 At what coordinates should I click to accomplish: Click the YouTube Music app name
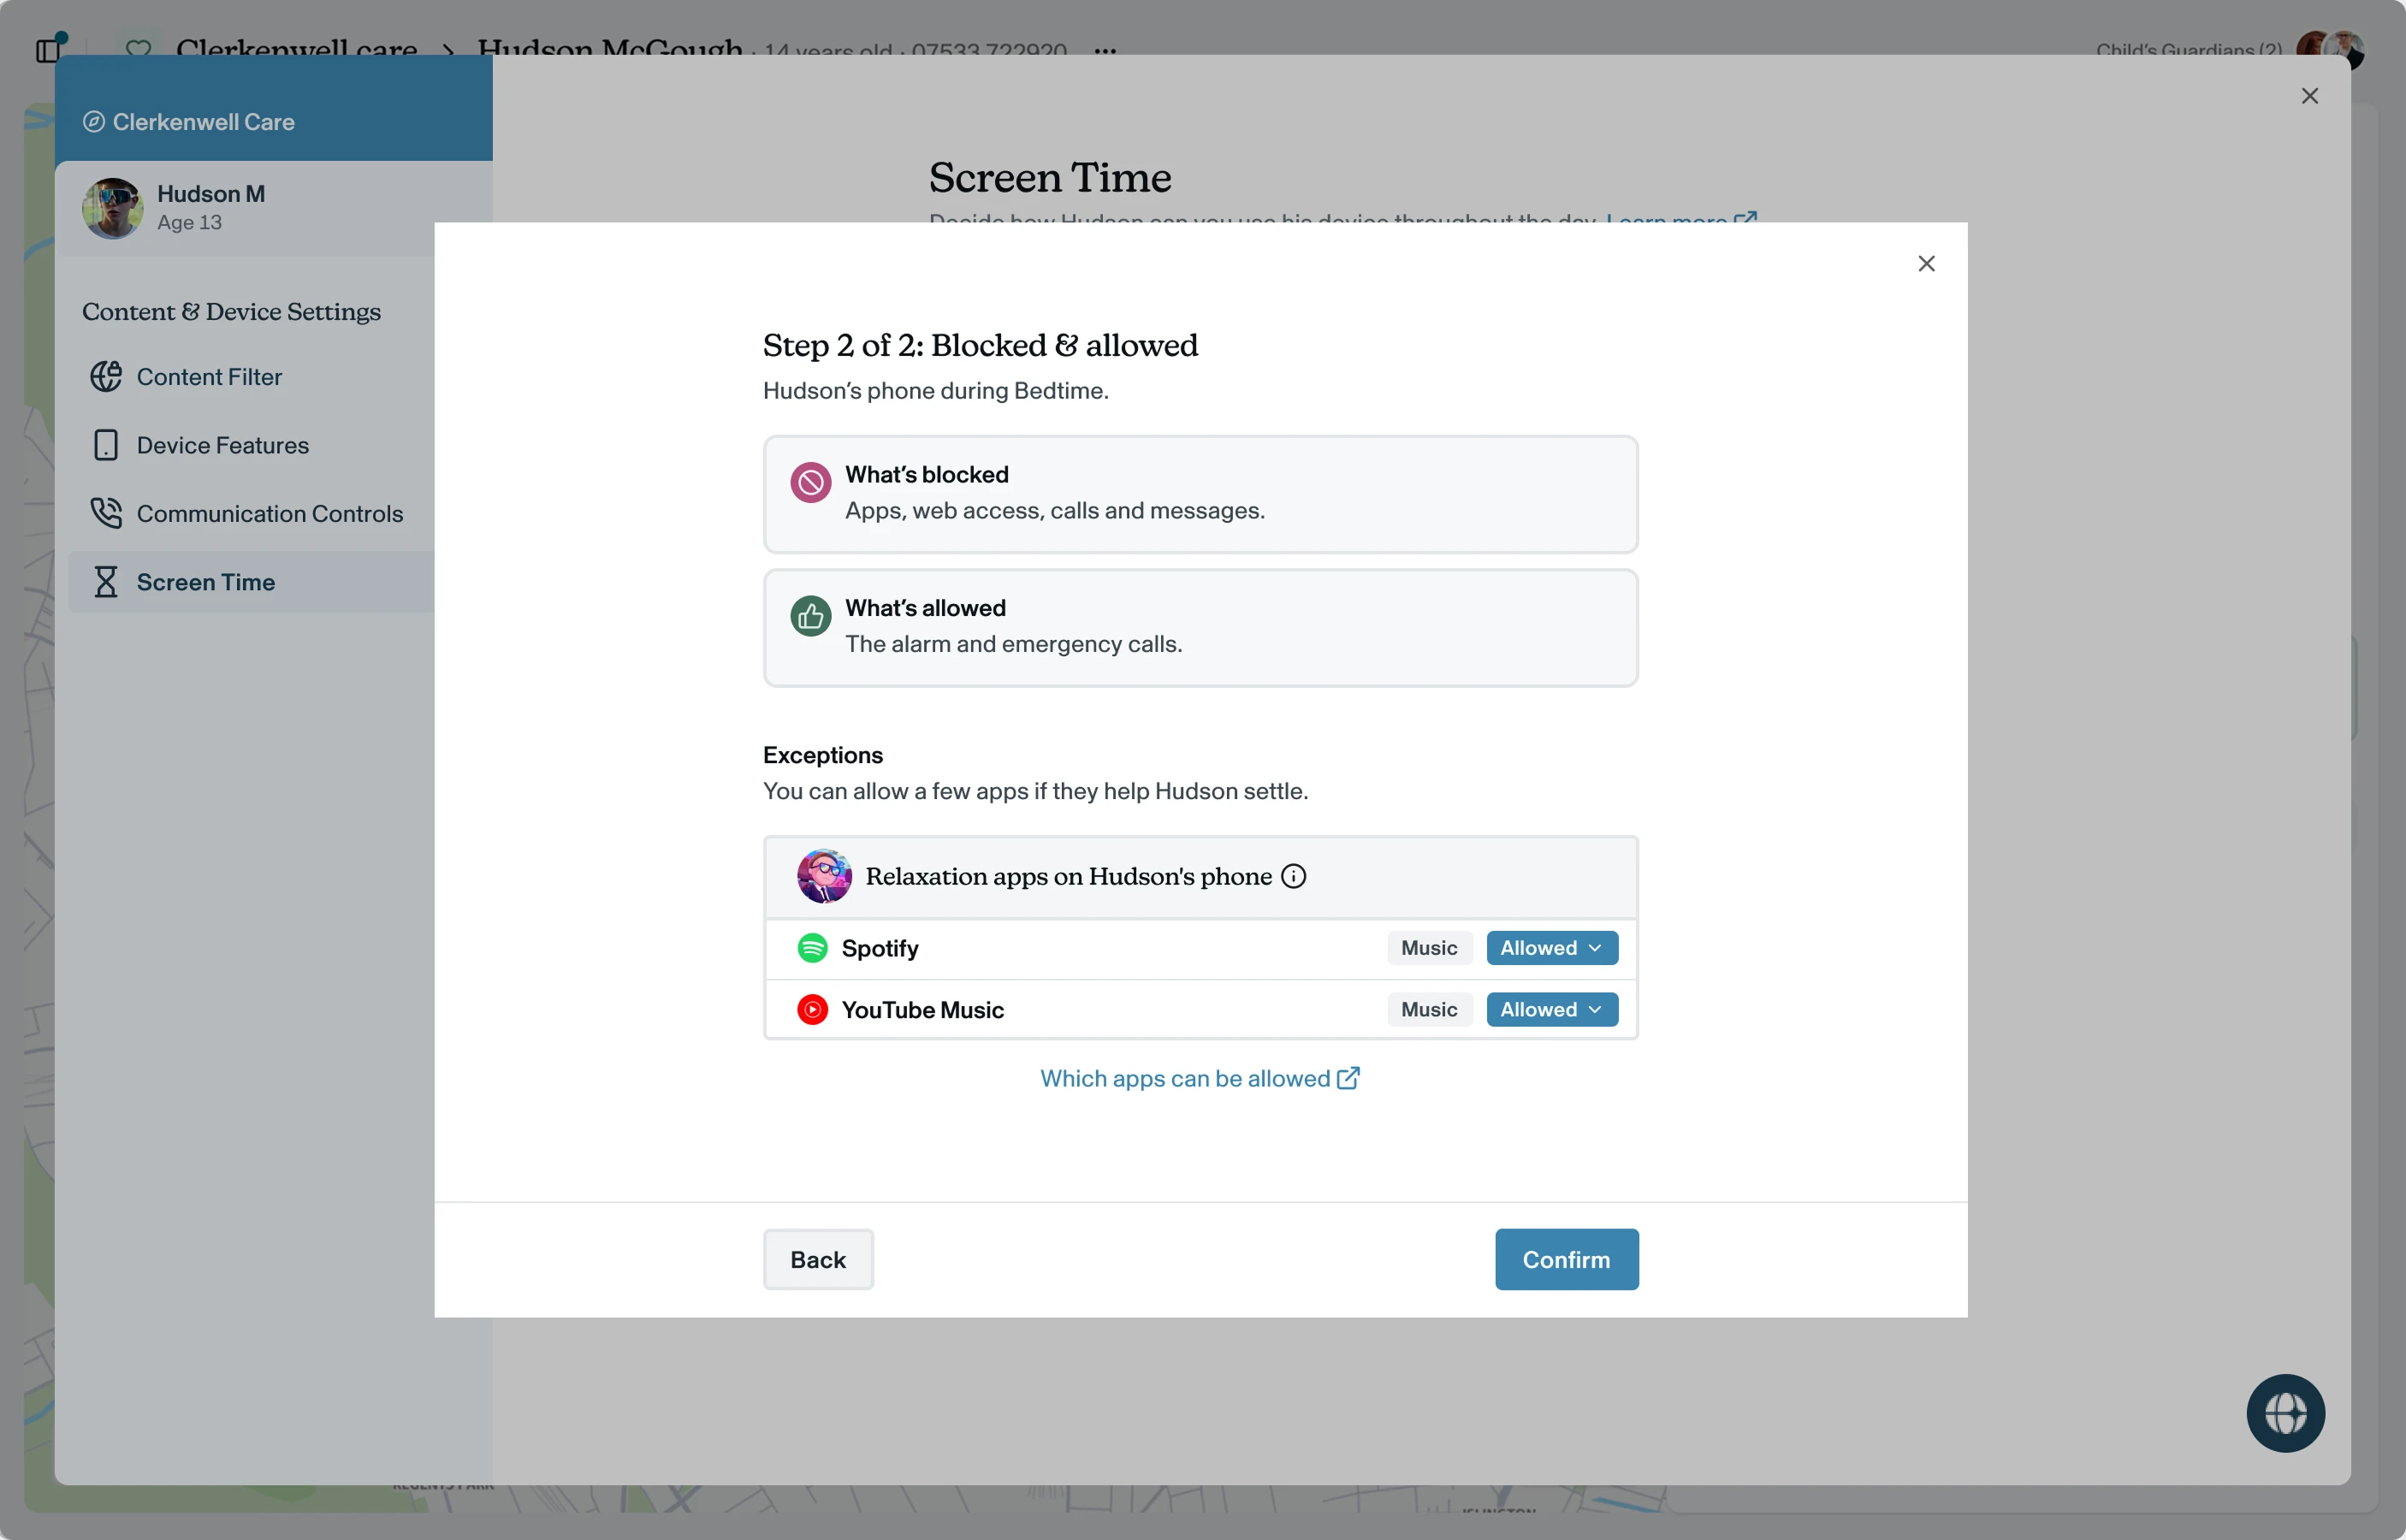[x=923, y=1010]
